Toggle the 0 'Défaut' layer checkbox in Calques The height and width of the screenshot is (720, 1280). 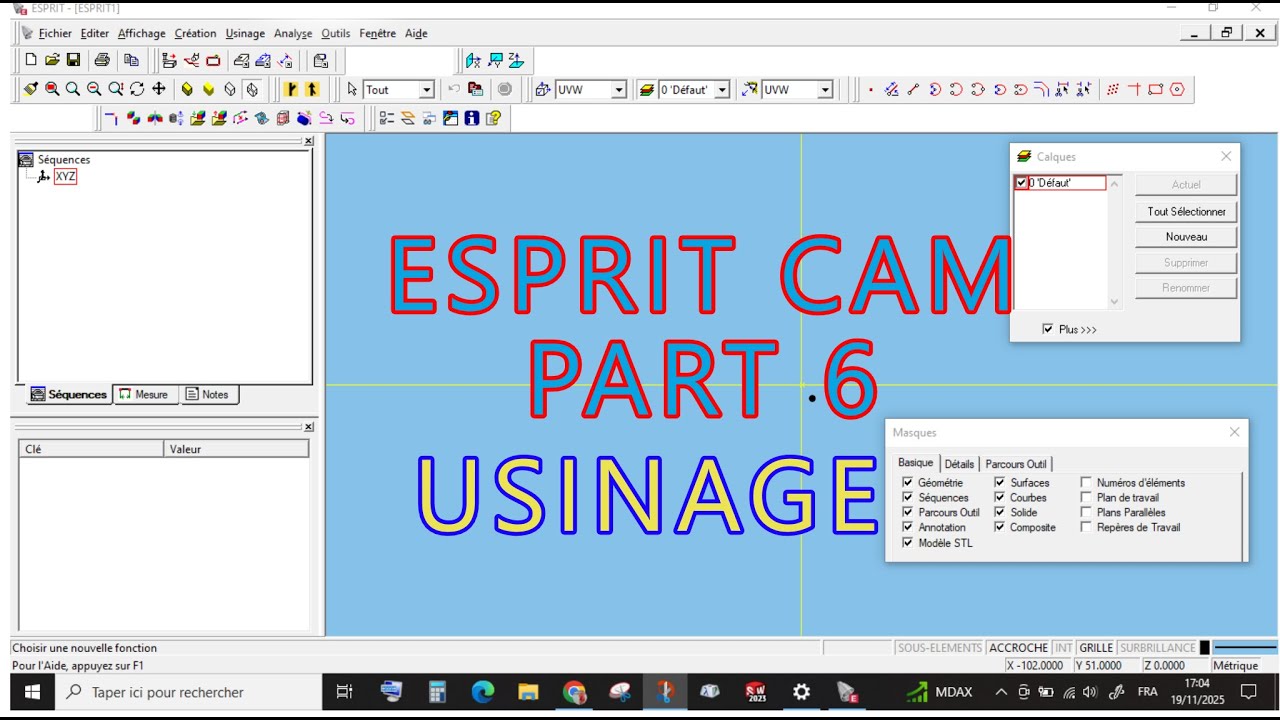tap(1021, 183)
